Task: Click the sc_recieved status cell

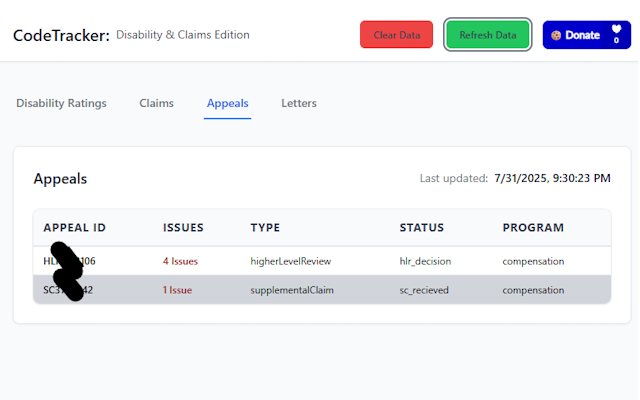Action: coord(424,290)
